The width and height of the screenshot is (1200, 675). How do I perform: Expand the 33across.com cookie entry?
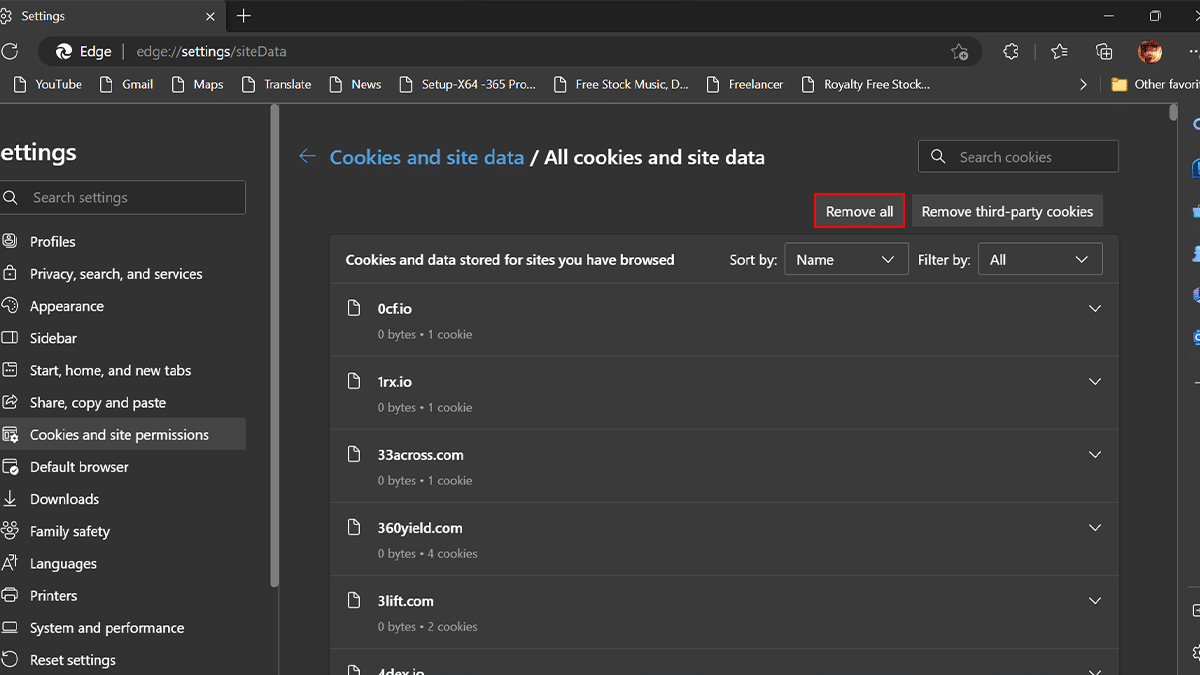point(1094,455)
